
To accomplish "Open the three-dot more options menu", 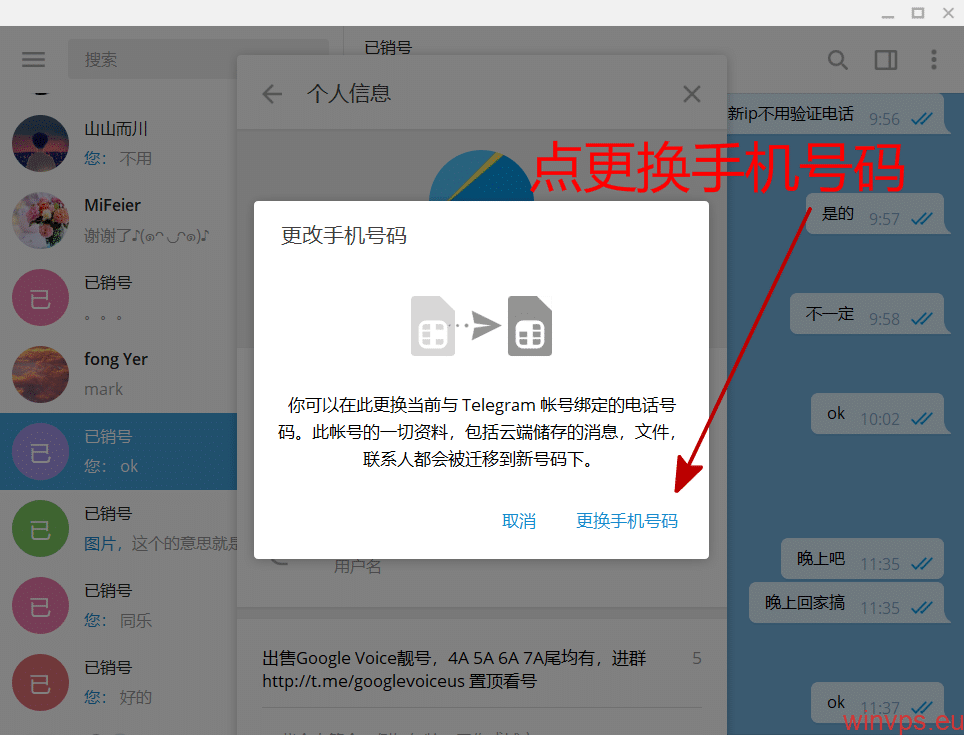I will pyautogui.click(x=933, y=60).
